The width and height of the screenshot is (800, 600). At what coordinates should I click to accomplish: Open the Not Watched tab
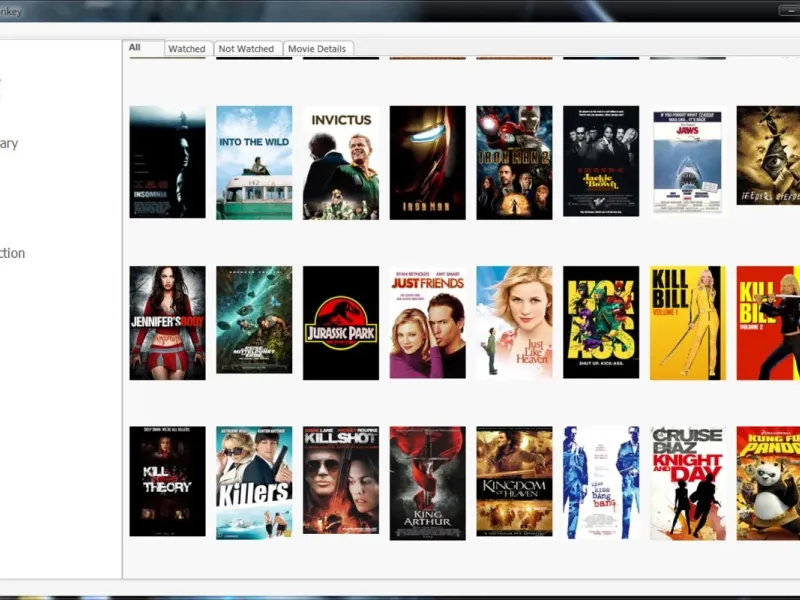tap(246, 49)
